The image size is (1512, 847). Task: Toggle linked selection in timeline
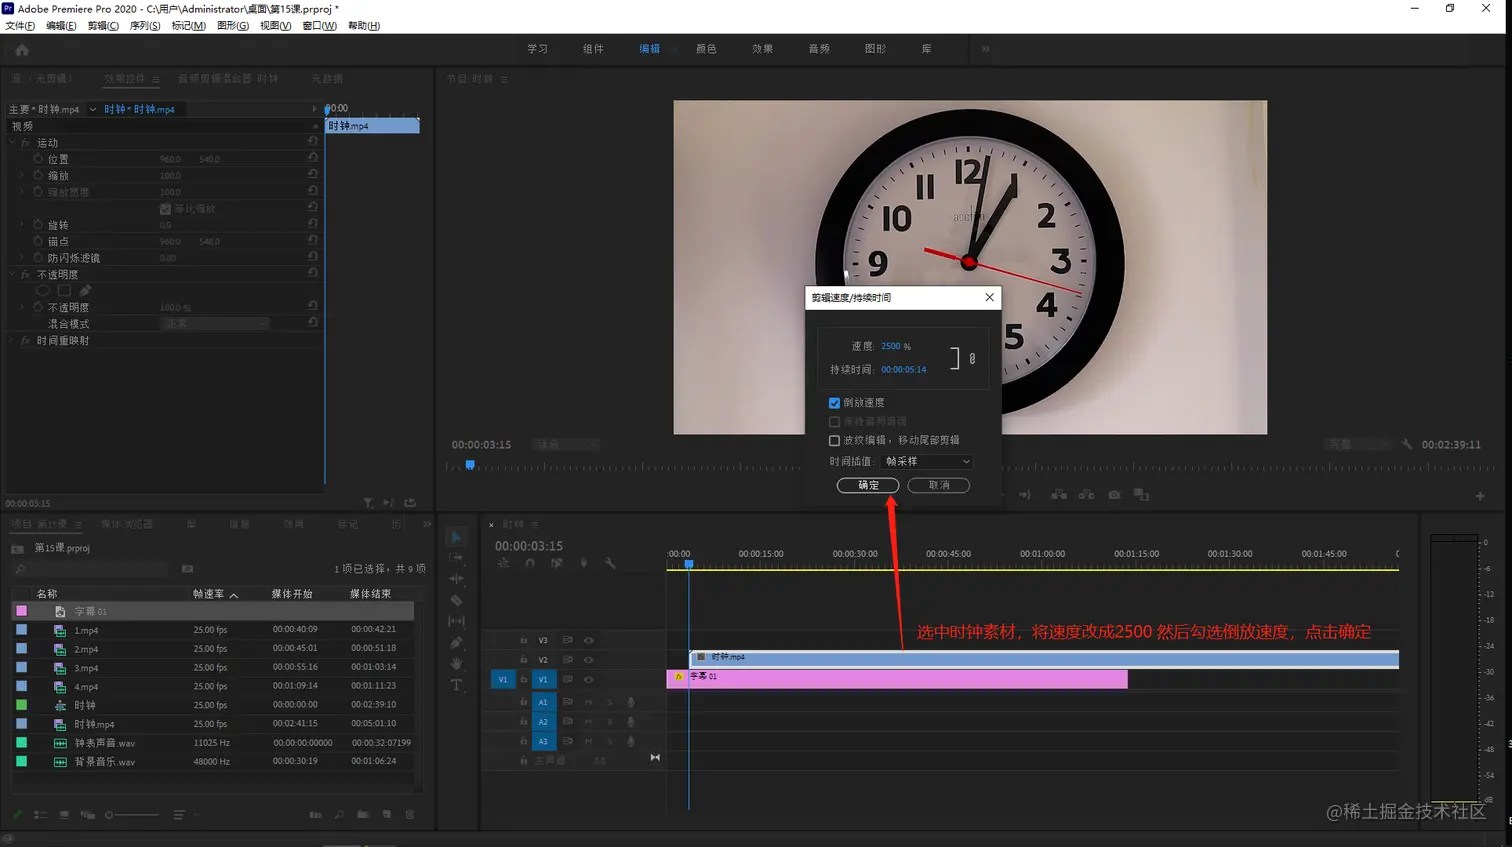tap(557, 563)
